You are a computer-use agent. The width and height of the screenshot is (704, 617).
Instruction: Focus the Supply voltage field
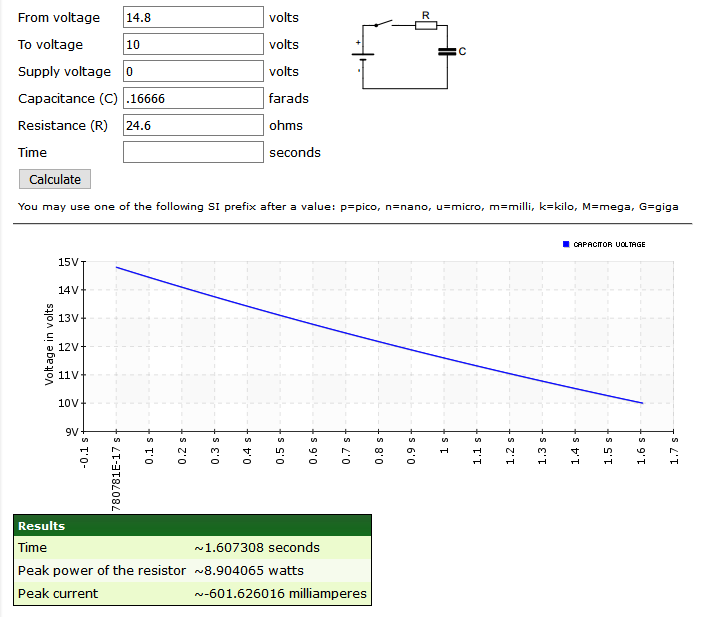[x=192, y=72]
